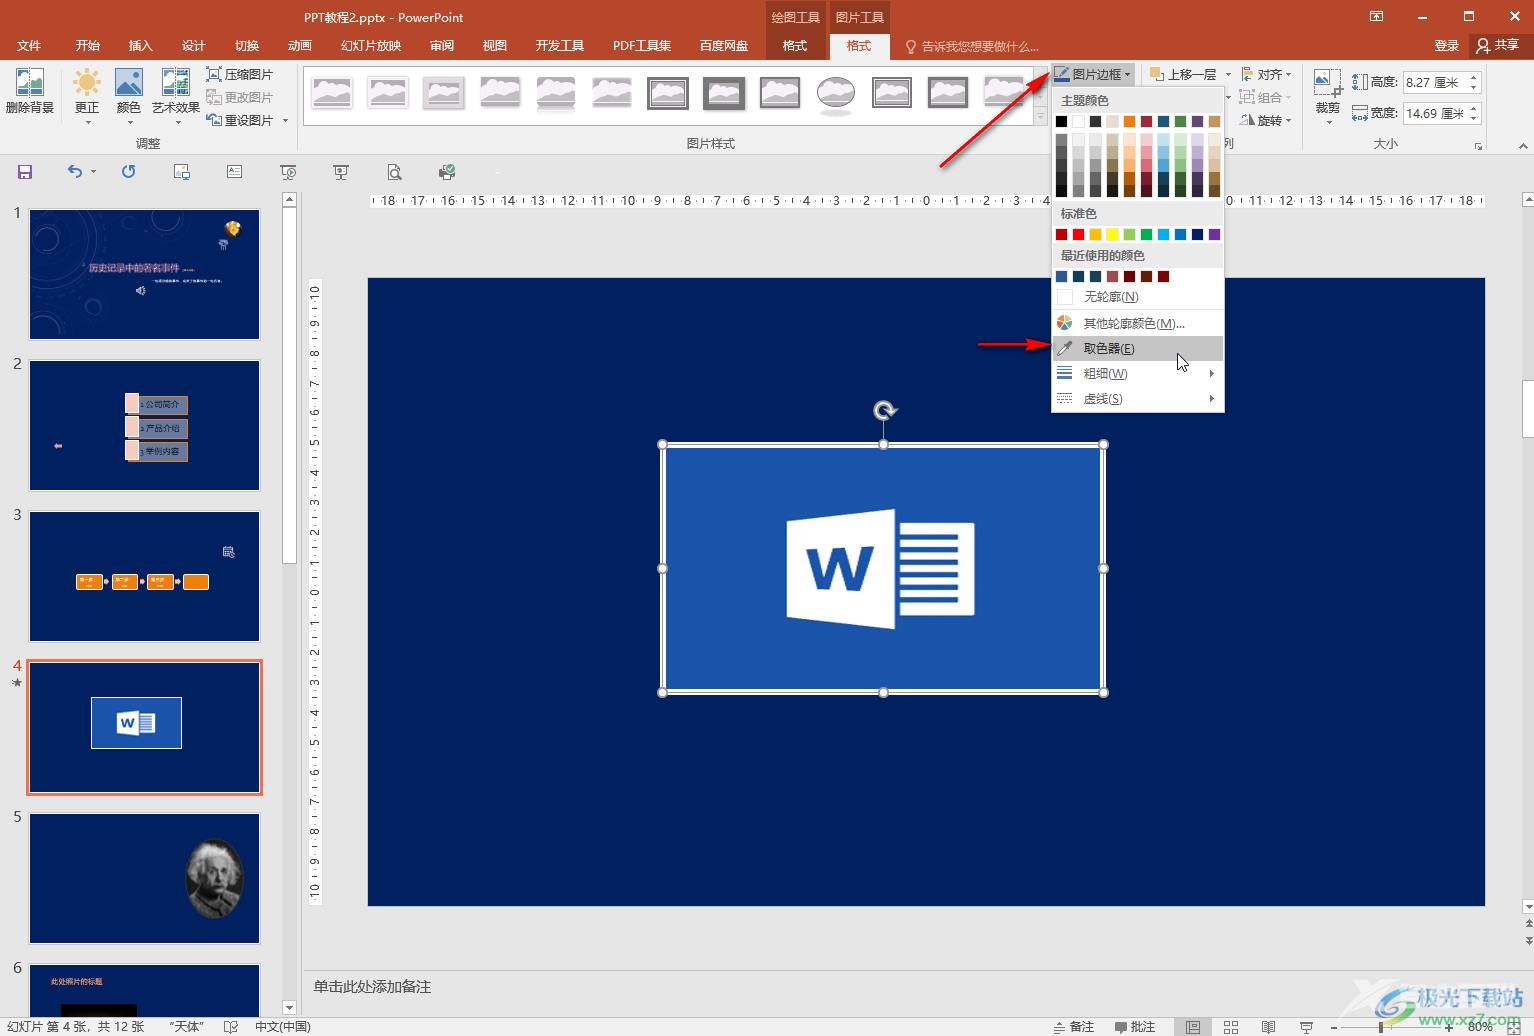Select slide 2 thumbnail
This screenshot has width=1534, height=1036.
pyautogui.click(x=145, y=425)
